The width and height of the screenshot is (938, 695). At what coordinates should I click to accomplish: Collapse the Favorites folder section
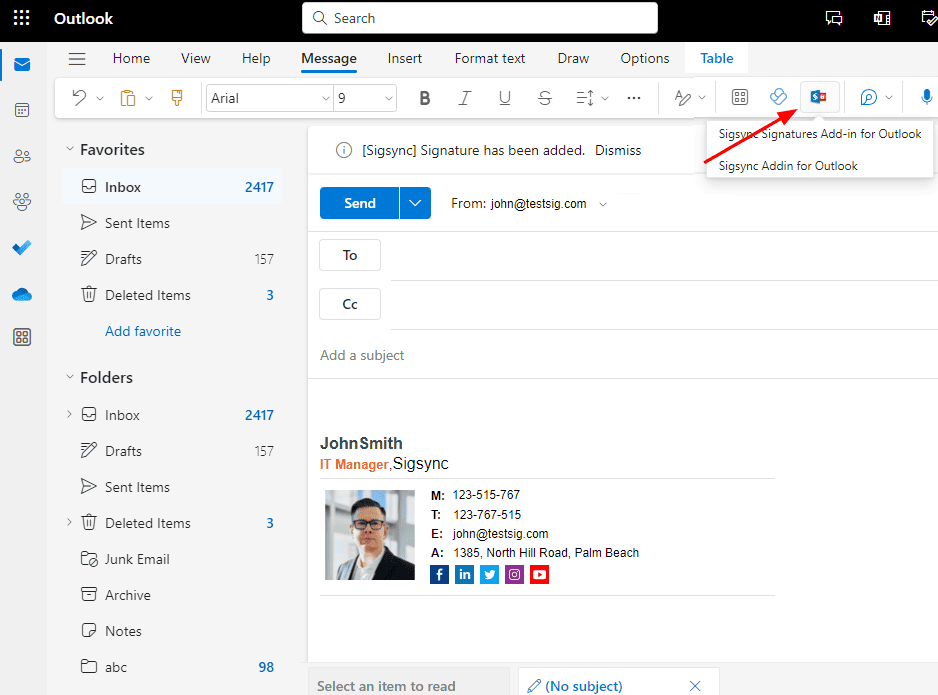pyautogui.click(x=70, y=150)
